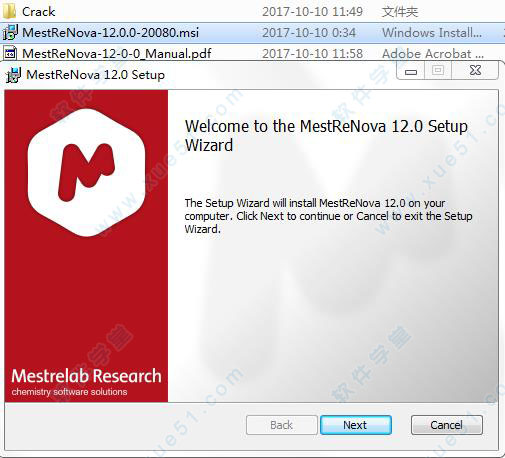Click the "Welcome to the MestReNova 12.0 Setup Wizard" heading
Screen dimensions: 505x458
pos(326,135)
